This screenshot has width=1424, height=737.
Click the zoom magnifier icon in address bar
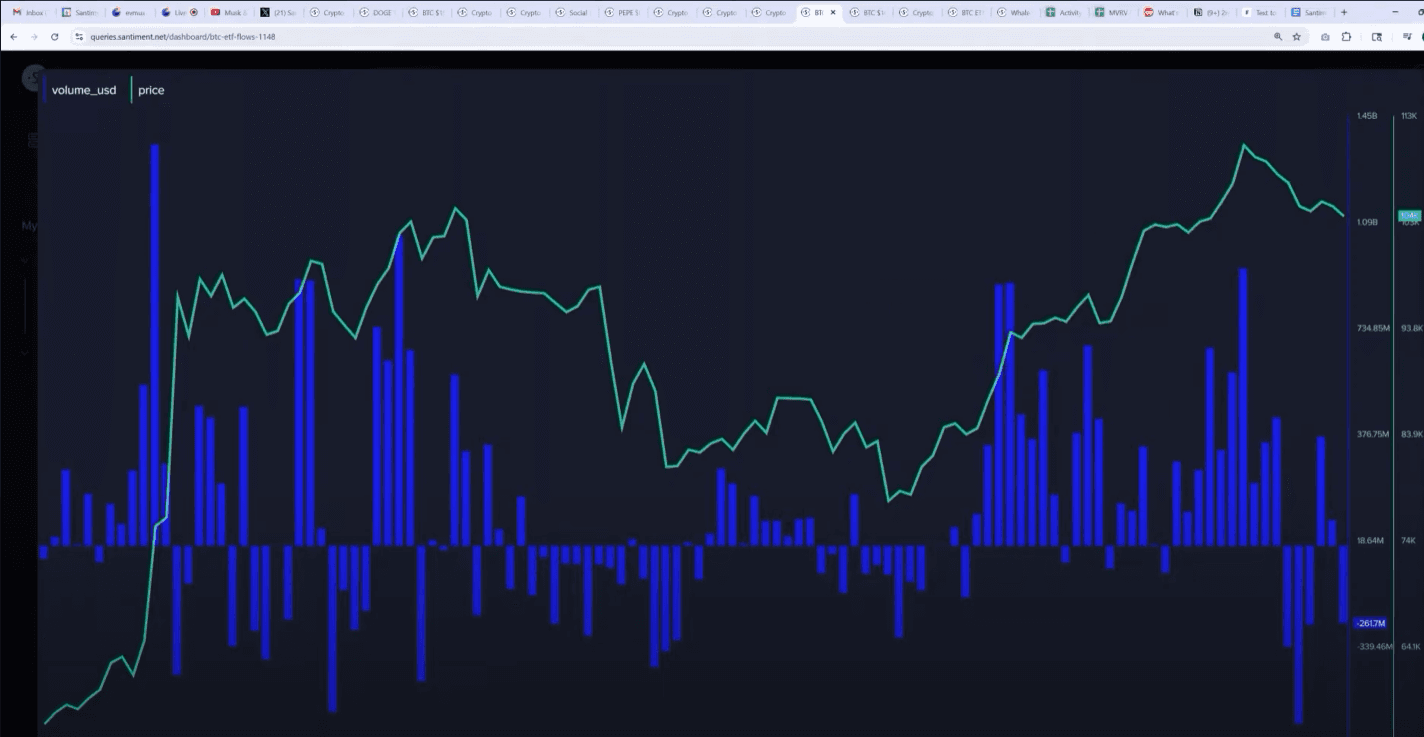1277,37
